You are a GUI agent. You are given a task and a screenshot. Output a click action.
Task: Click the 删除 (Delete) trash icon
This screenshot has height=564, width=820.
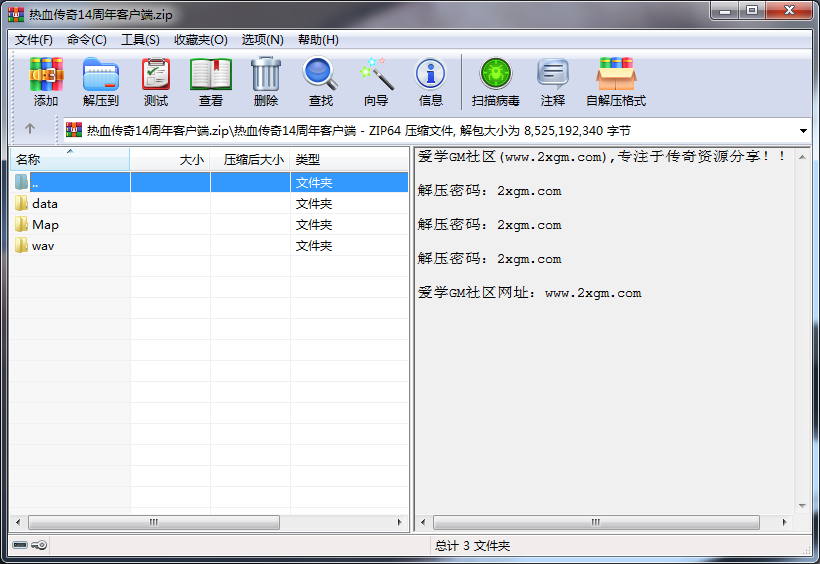tap(266, 74)
